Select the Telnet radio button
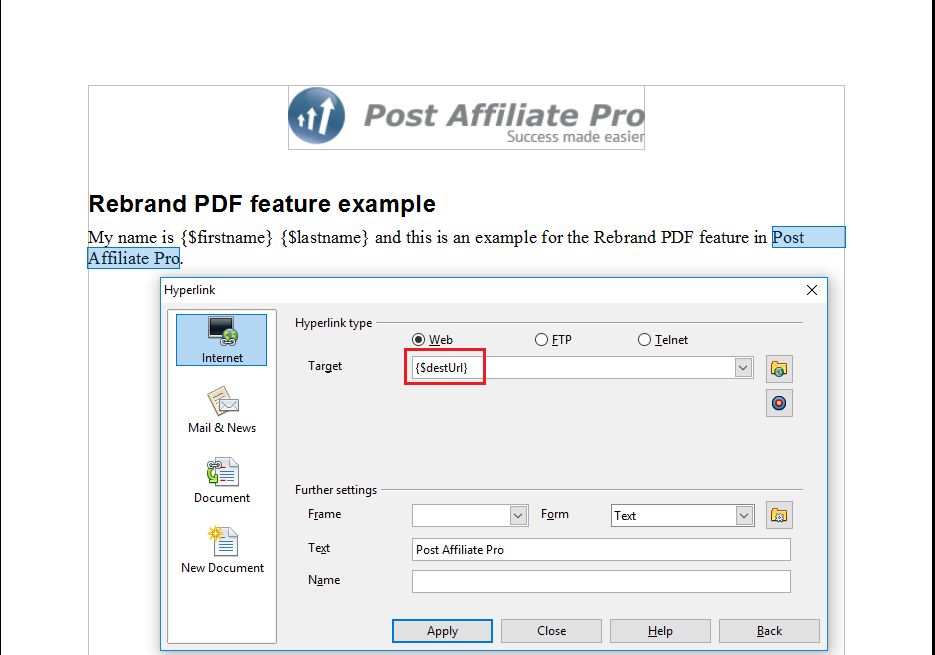This screenshot has height=655, width=935. 645,340
